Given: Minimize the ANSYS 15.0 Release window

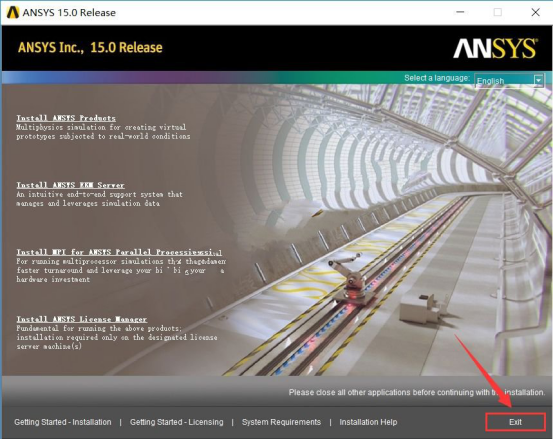Looking at the screenshot, I should tap(460, 12).
